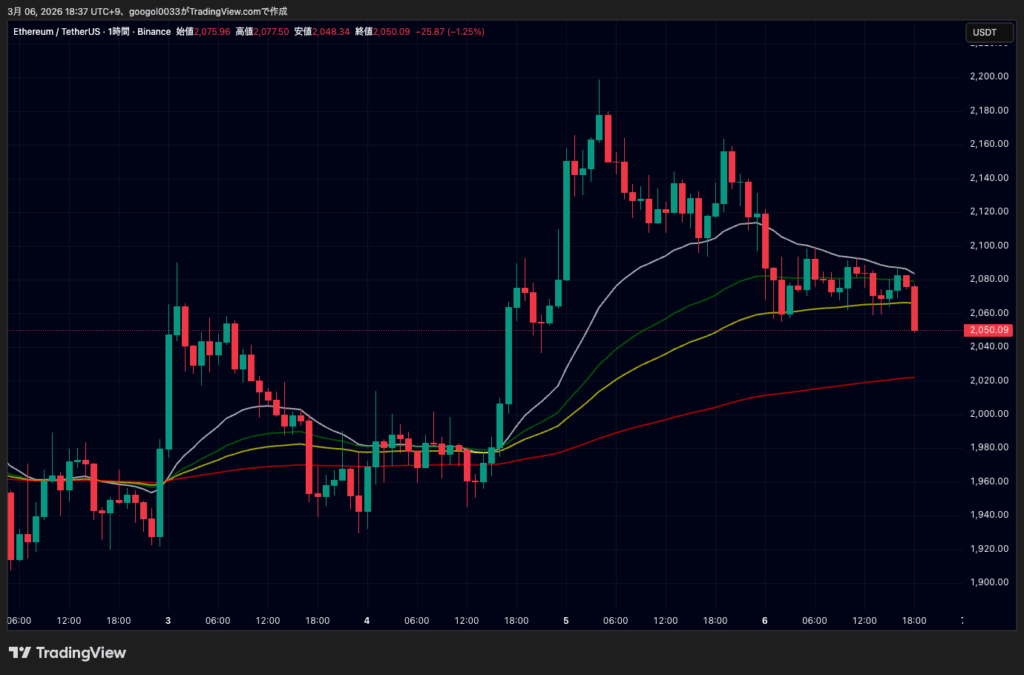Click the 安値 low value 2,048.34
The image size is (1024, 675).
330,32
